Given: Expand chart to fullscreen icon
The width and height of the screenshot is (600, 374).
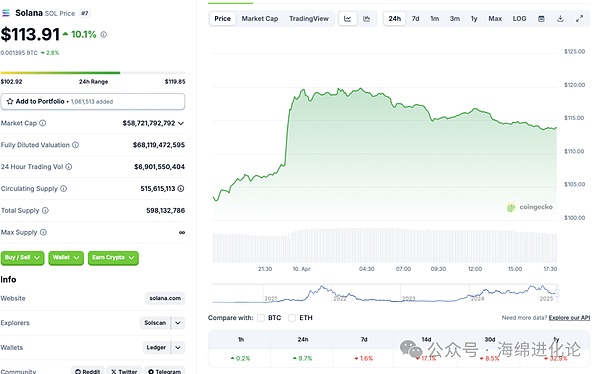Looking at the screenshot, I should tap(580, 19).
